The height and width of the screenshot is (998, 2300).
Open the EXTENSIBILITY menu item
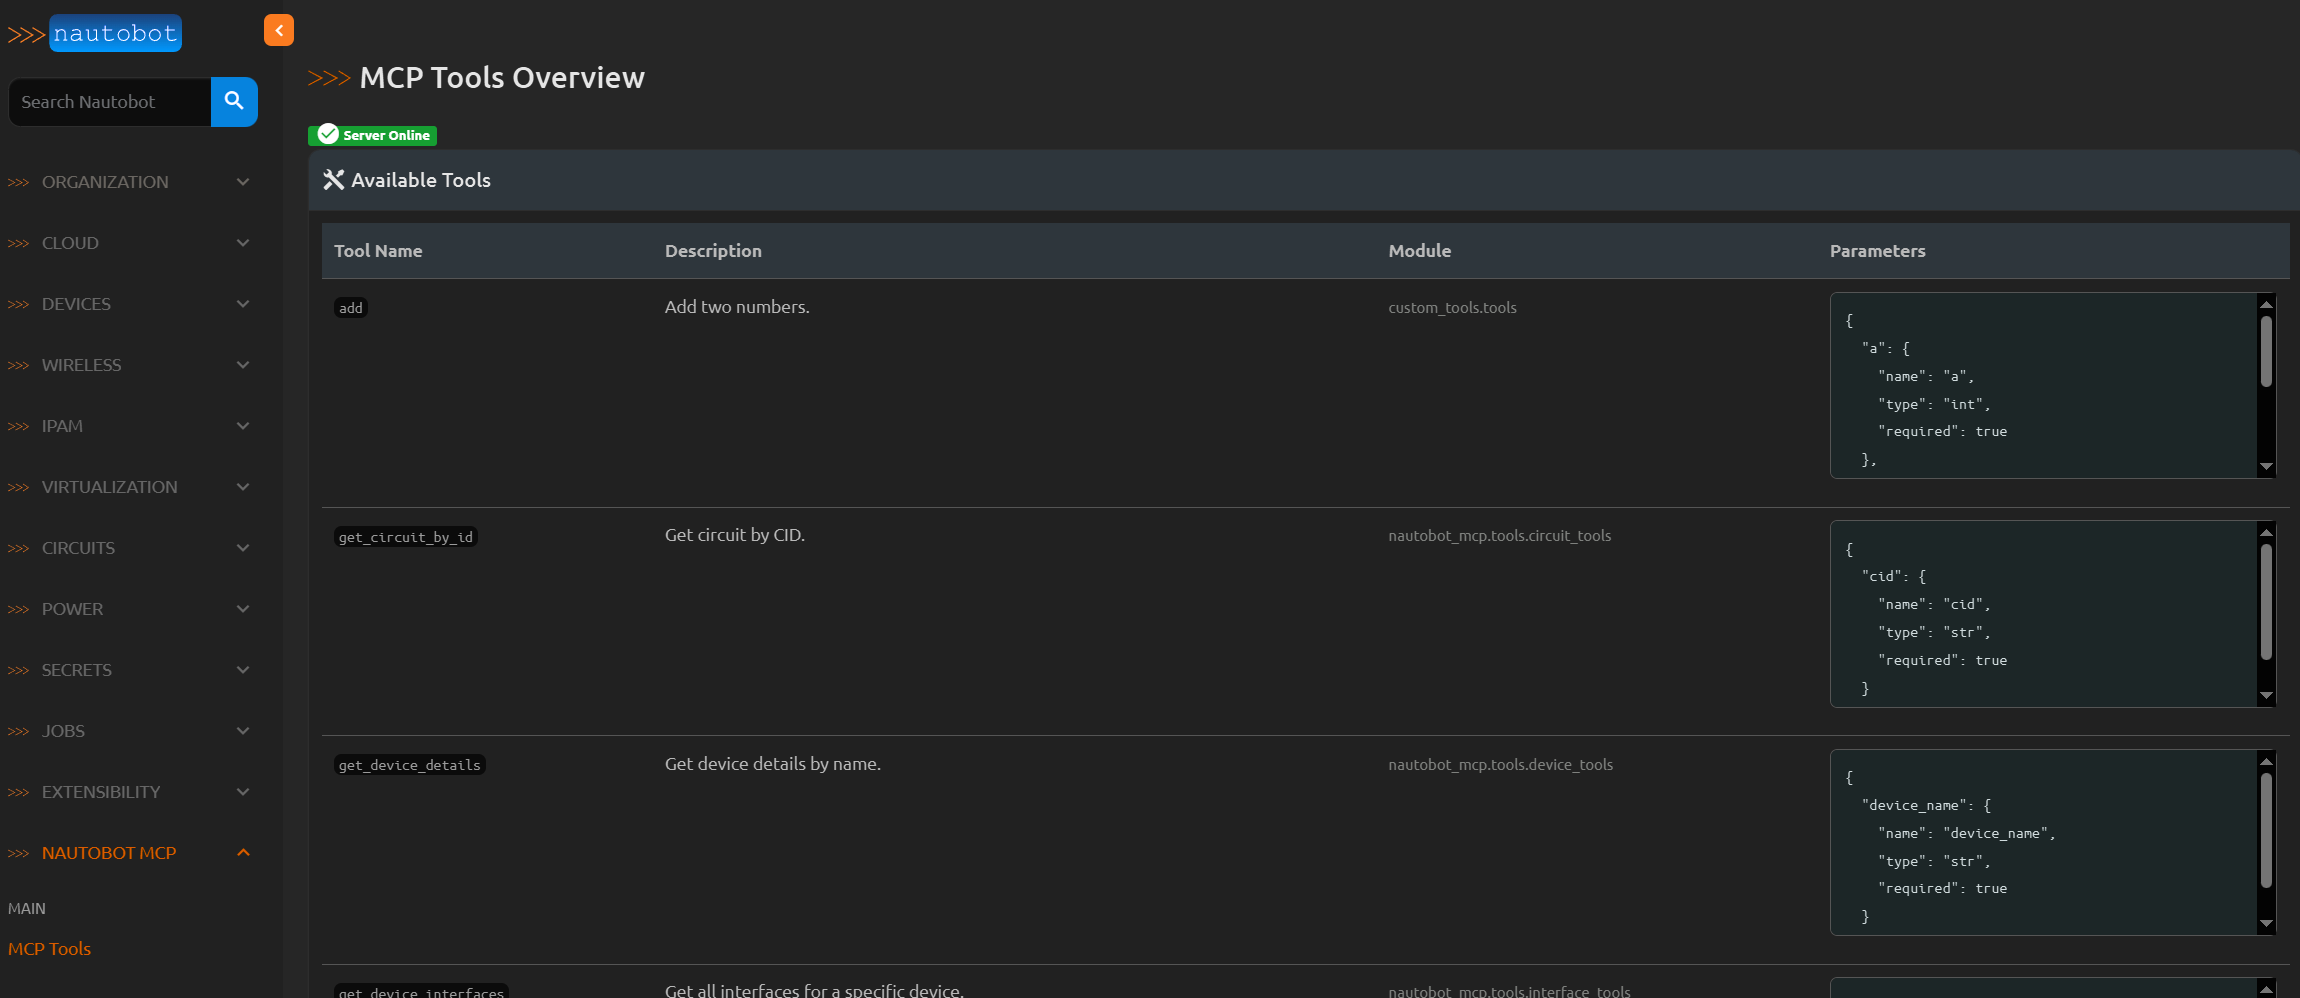(x=101, y=792)
